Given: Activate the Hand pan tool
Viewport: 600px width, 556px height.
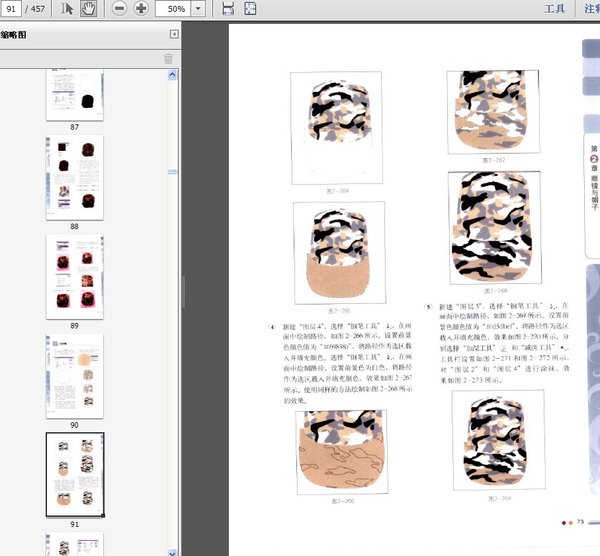Looking at the screenshot, I should tap(88, 9).
